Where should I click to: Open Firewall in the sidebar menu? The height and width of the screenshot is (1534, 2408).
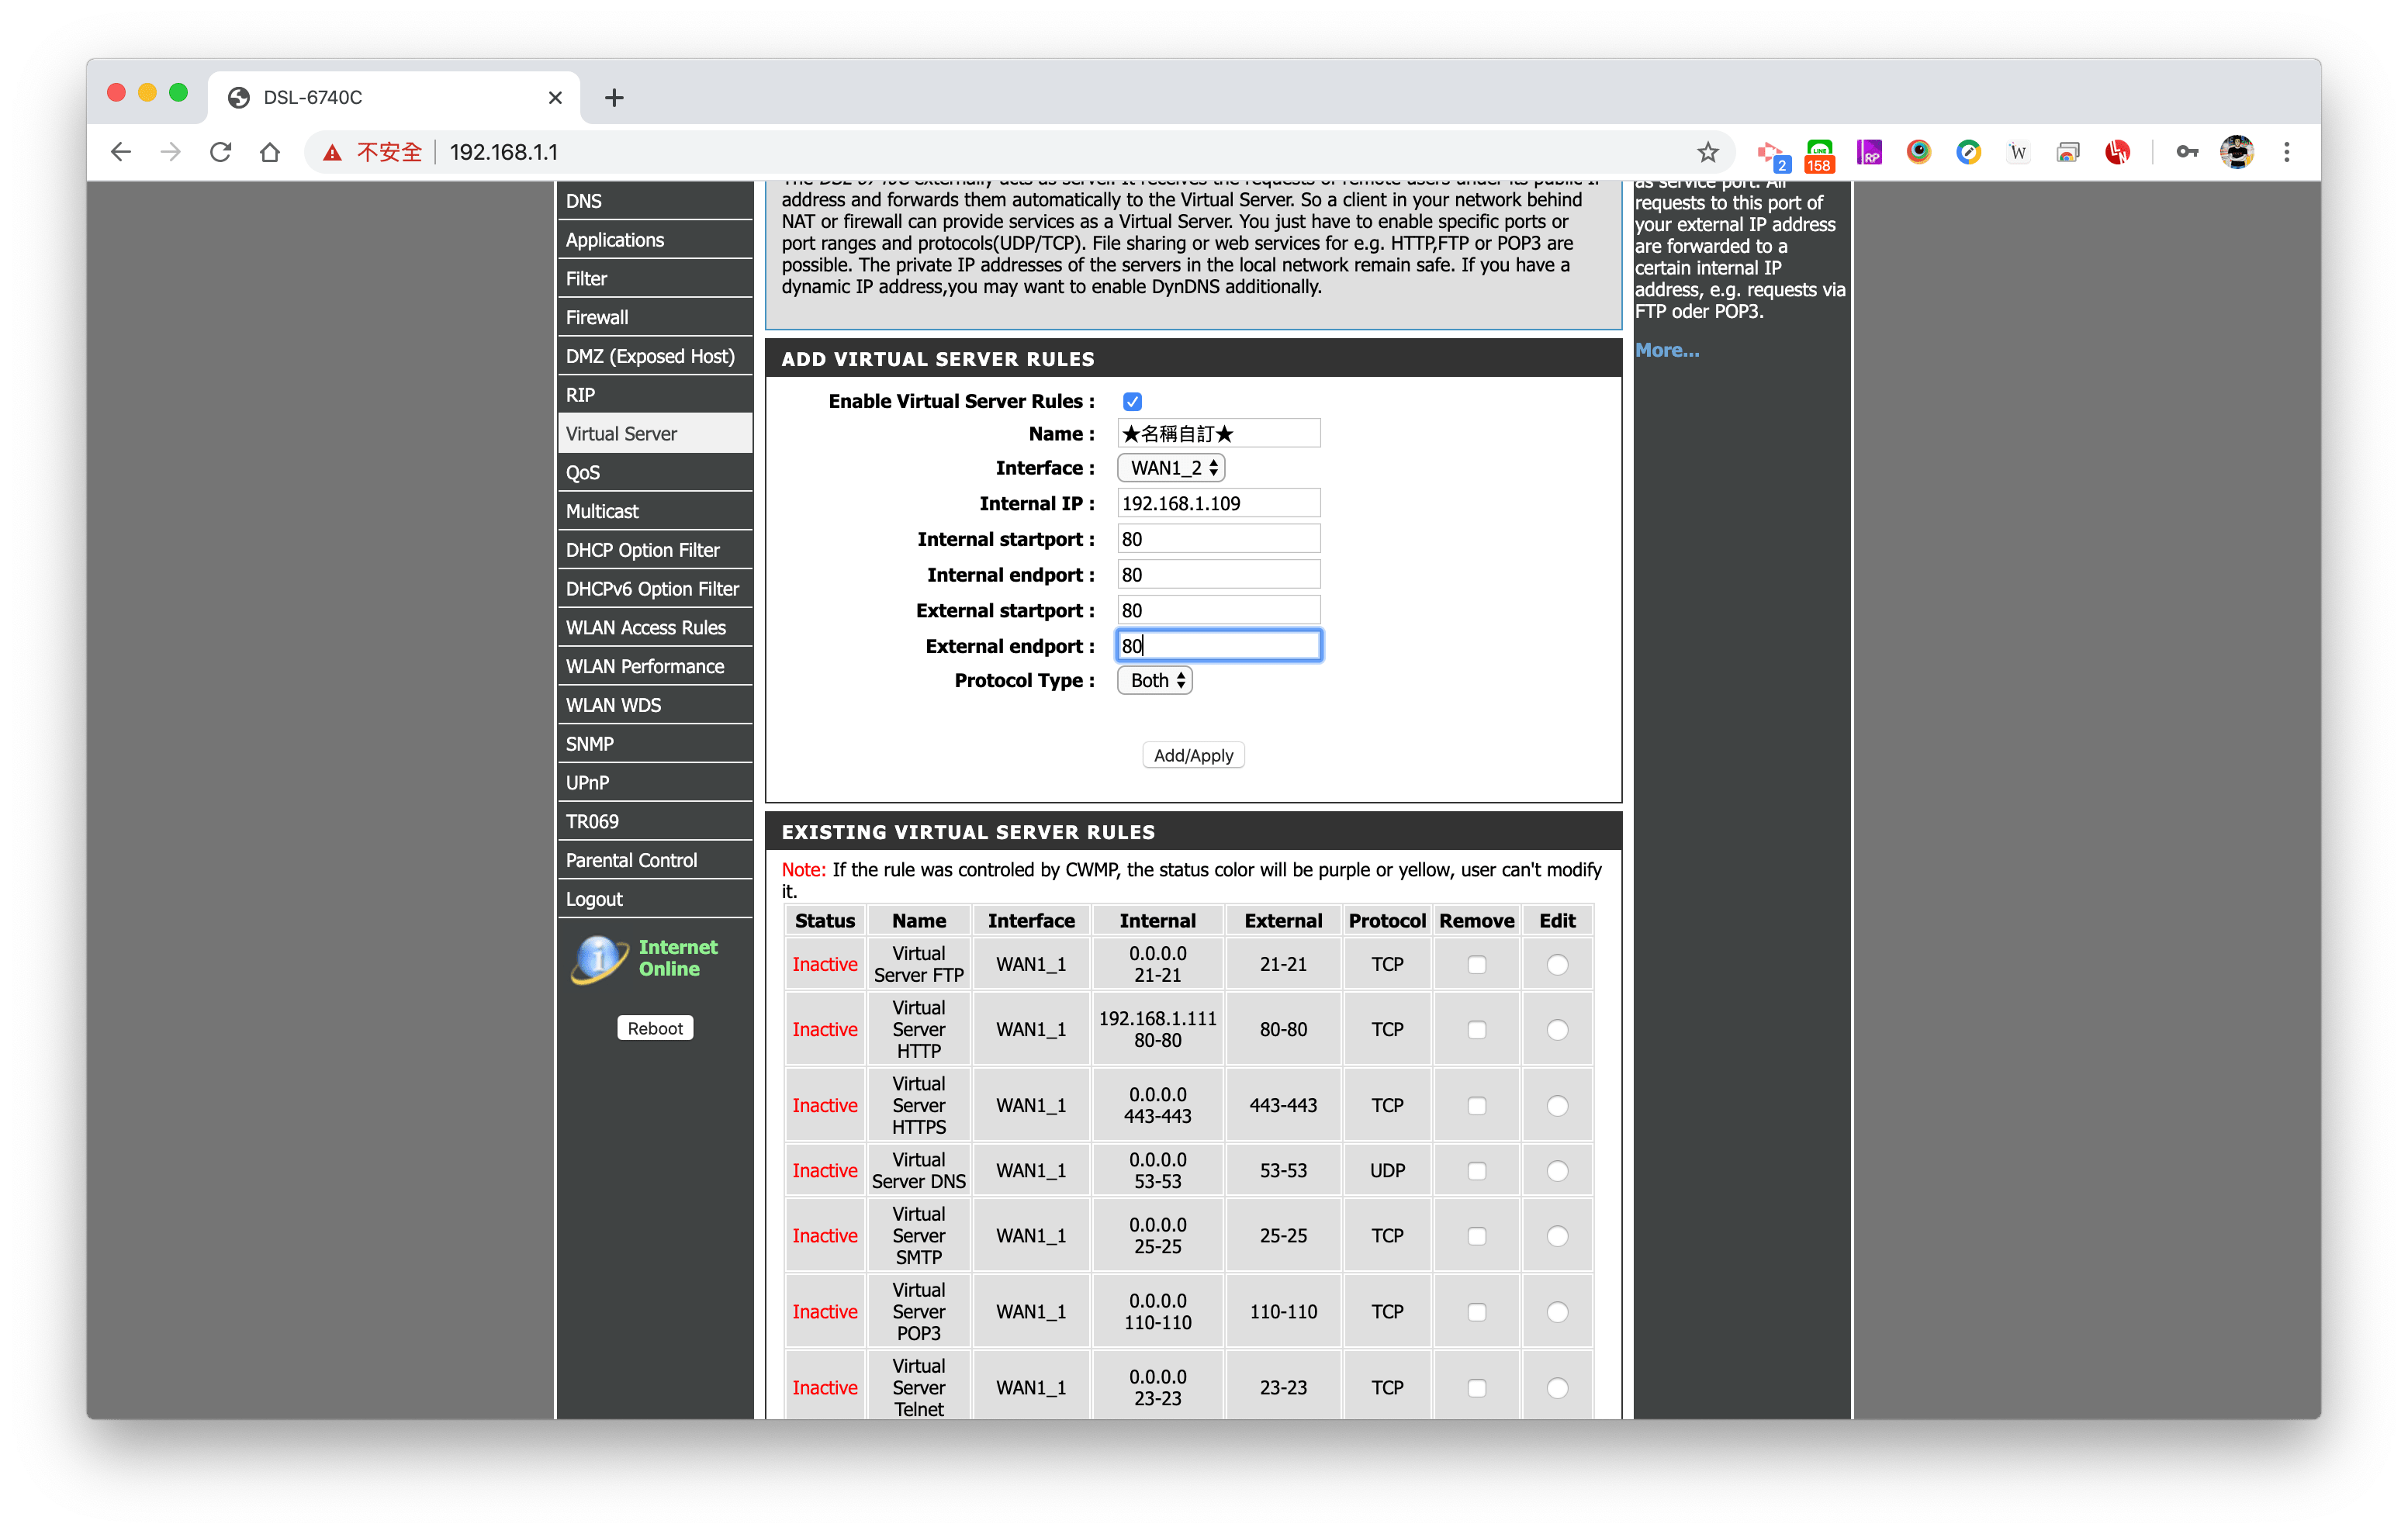(x=597, y=317)
